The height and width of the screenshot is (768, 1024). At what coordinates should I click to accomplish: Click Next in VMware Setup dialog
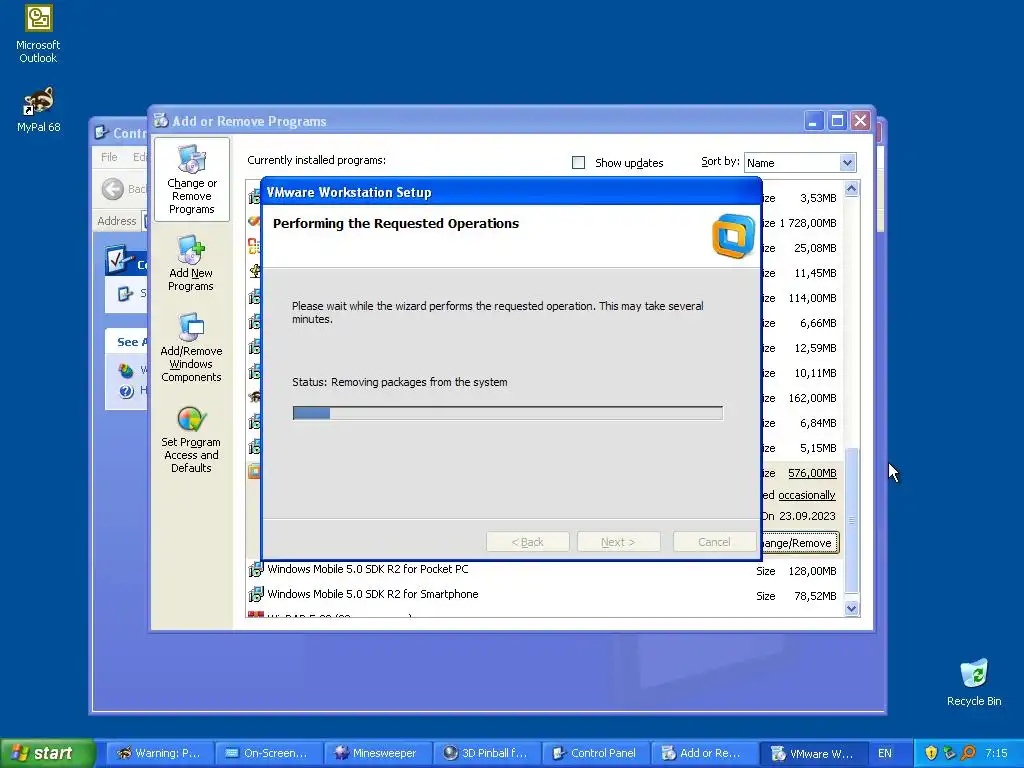(x=618, y=542)
